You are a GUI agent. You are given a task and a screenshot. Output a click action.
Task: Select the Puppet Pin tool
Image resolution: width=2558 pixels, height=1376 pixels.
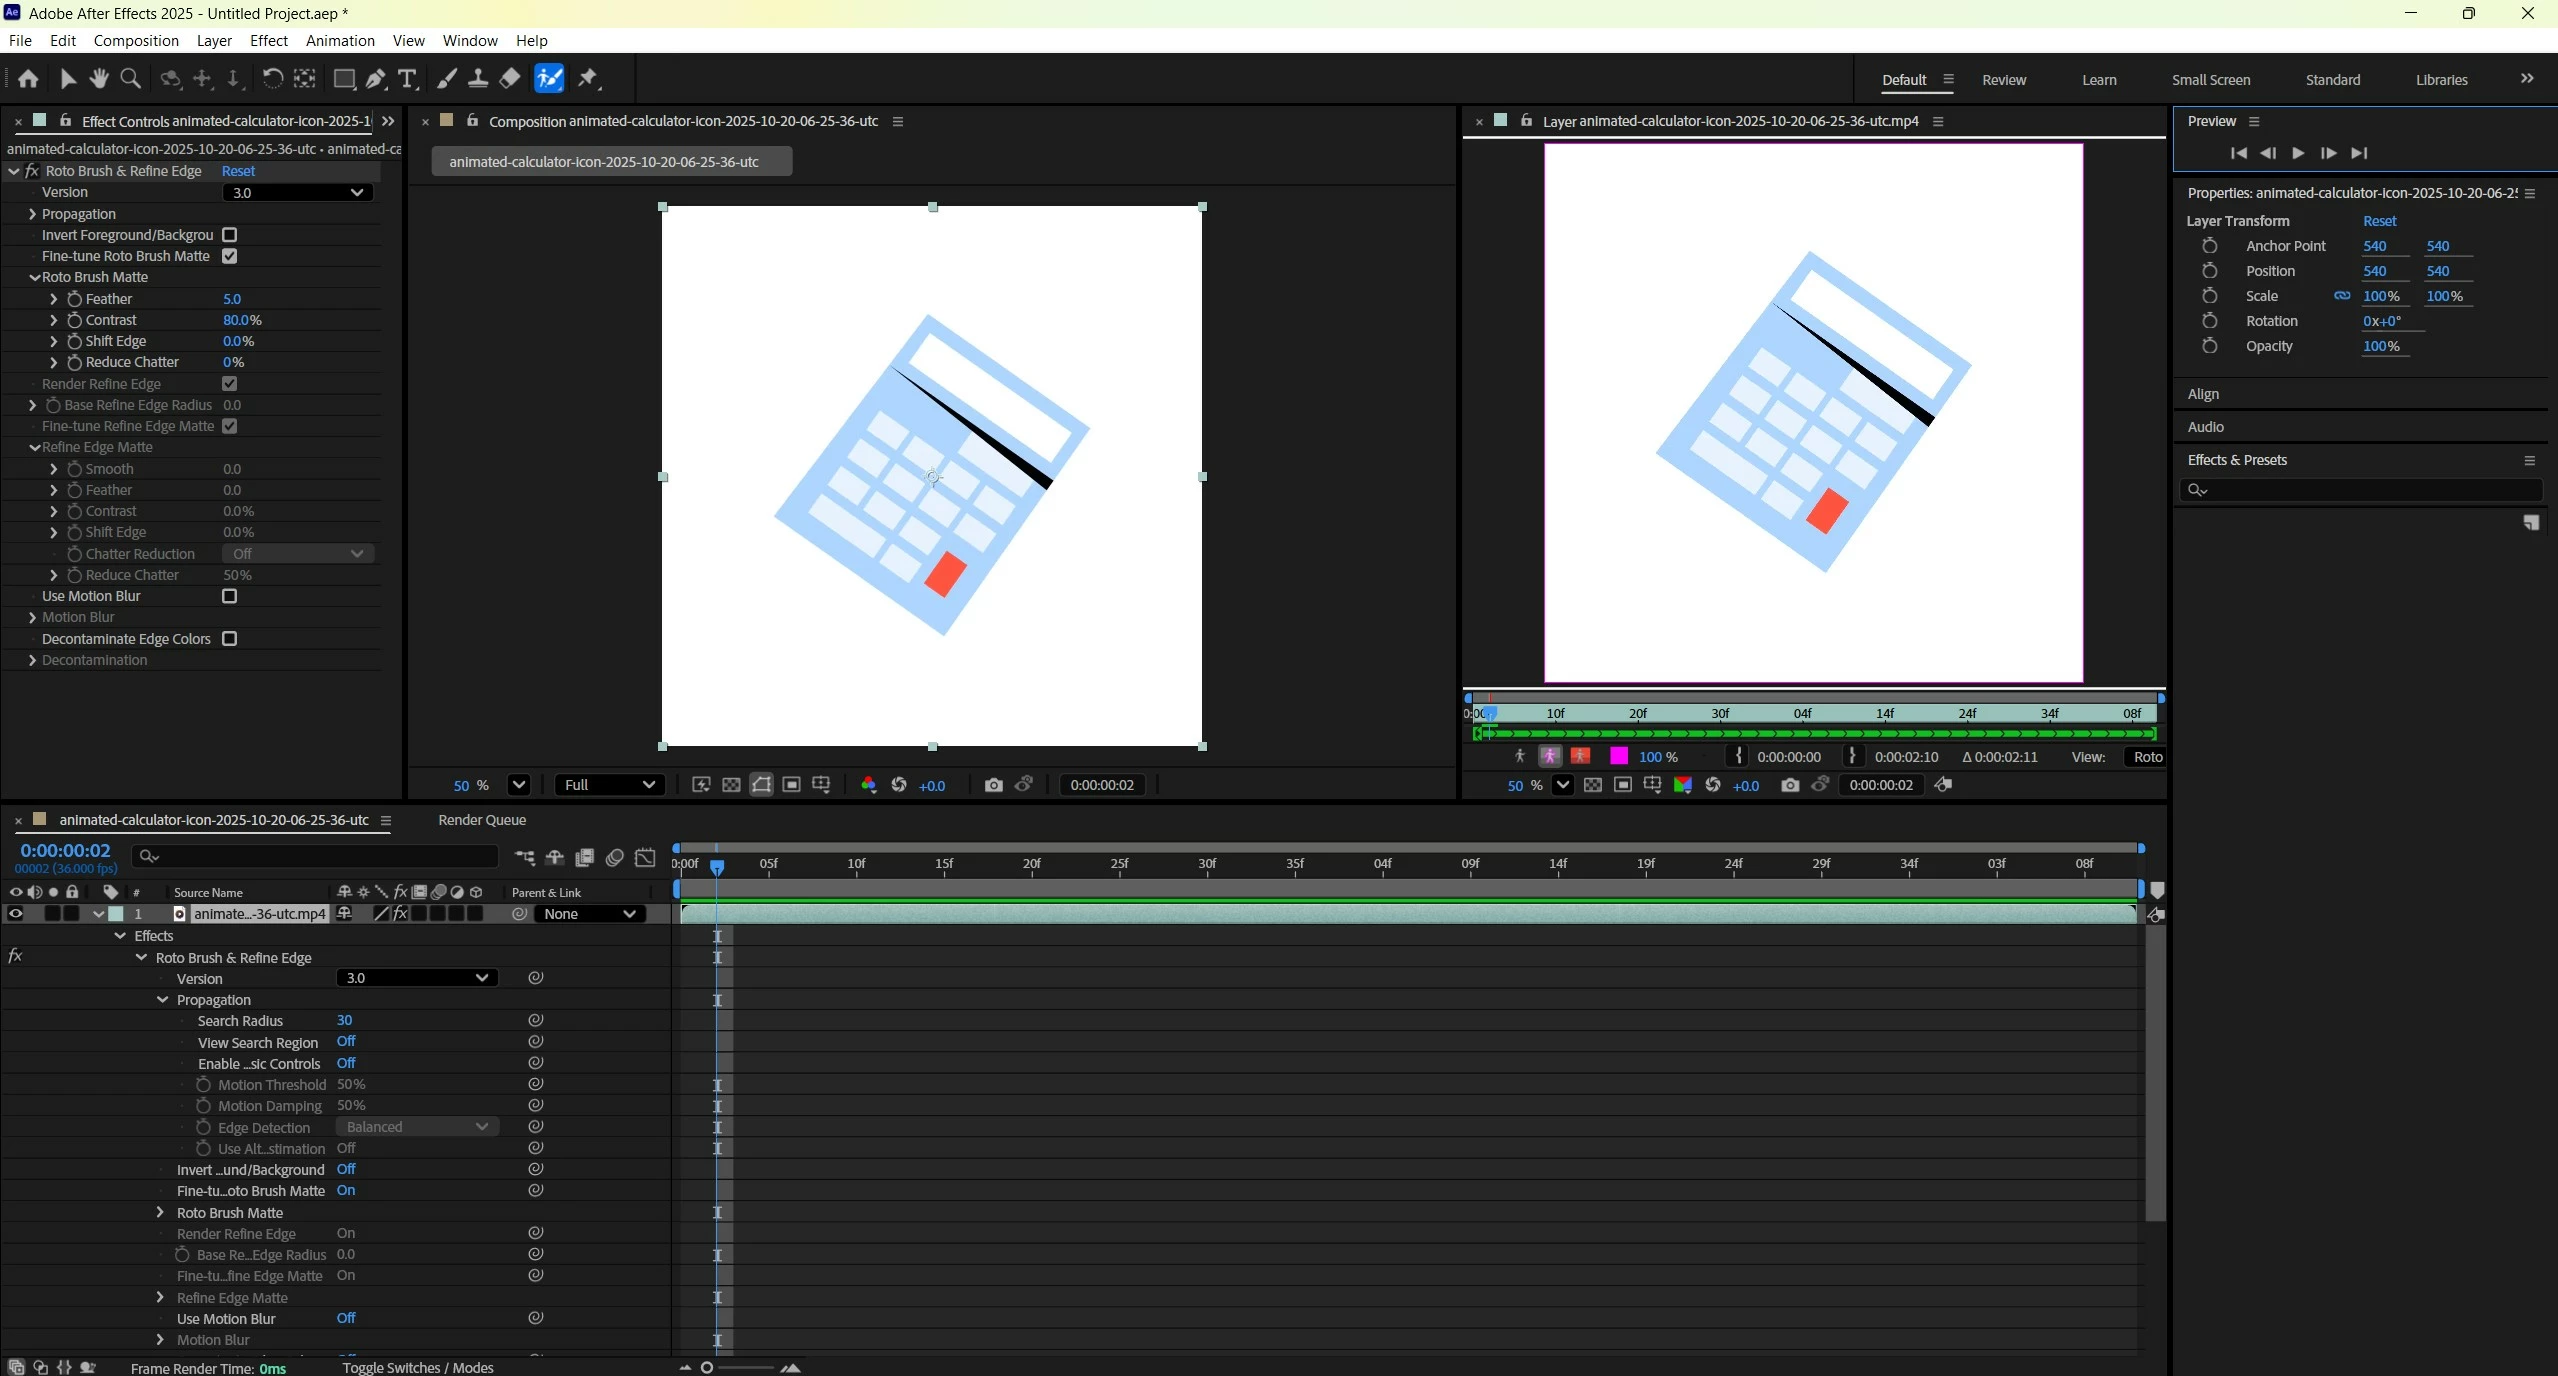pos(588,78)
